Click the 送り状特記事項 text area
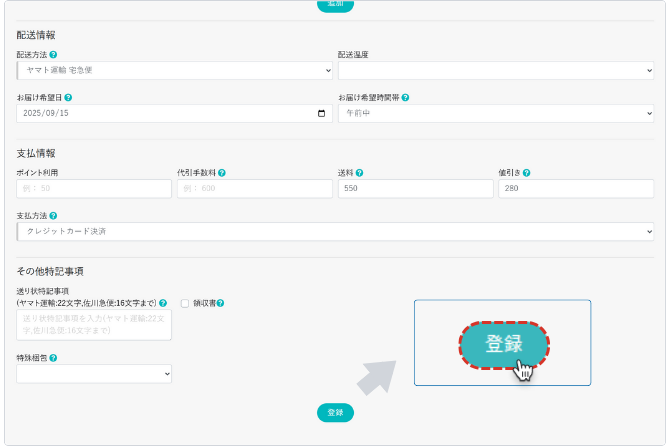Viewport: 670px width, 446px height. click(94, 324)
